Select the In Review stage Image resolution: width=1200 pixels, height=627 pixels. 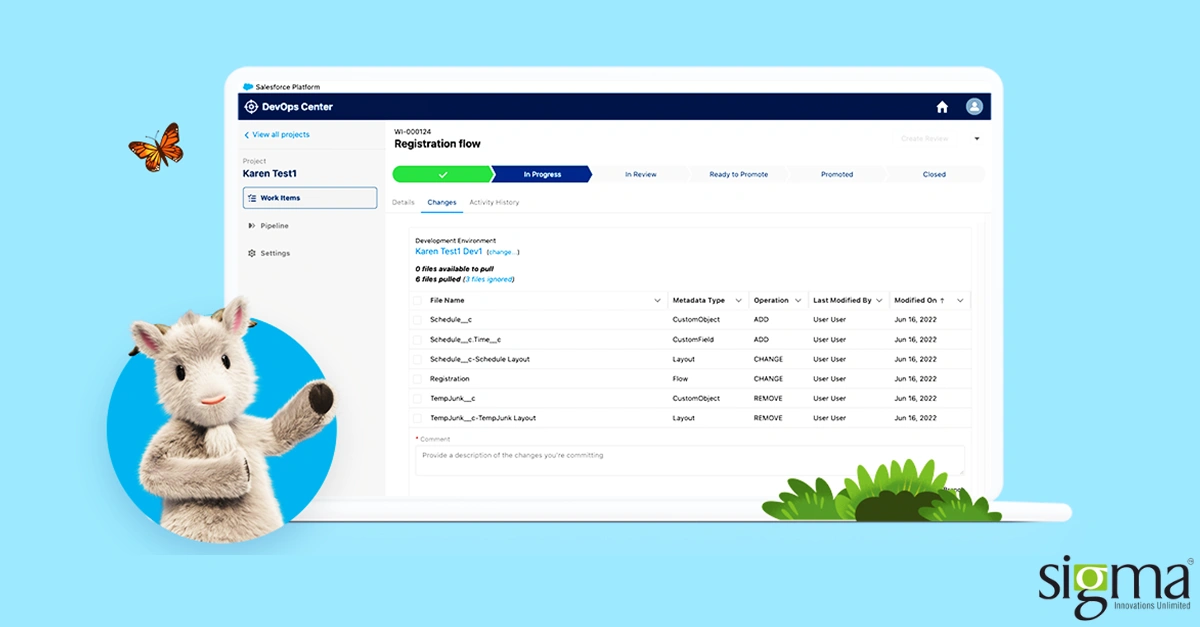(x=641, y=174)
